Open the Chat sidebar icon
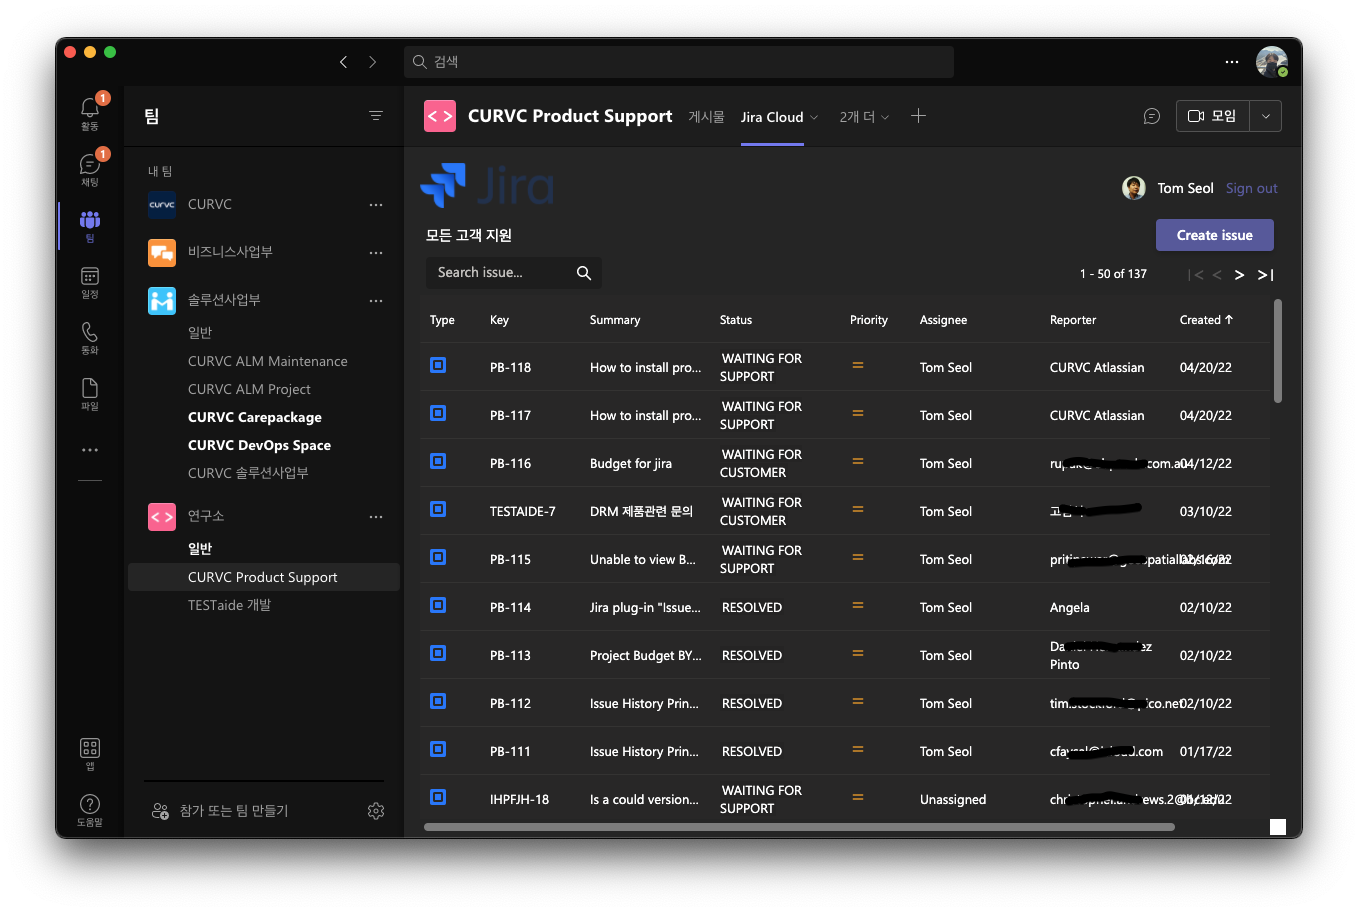The image size is (1358, 912). (x=90, y=165)
